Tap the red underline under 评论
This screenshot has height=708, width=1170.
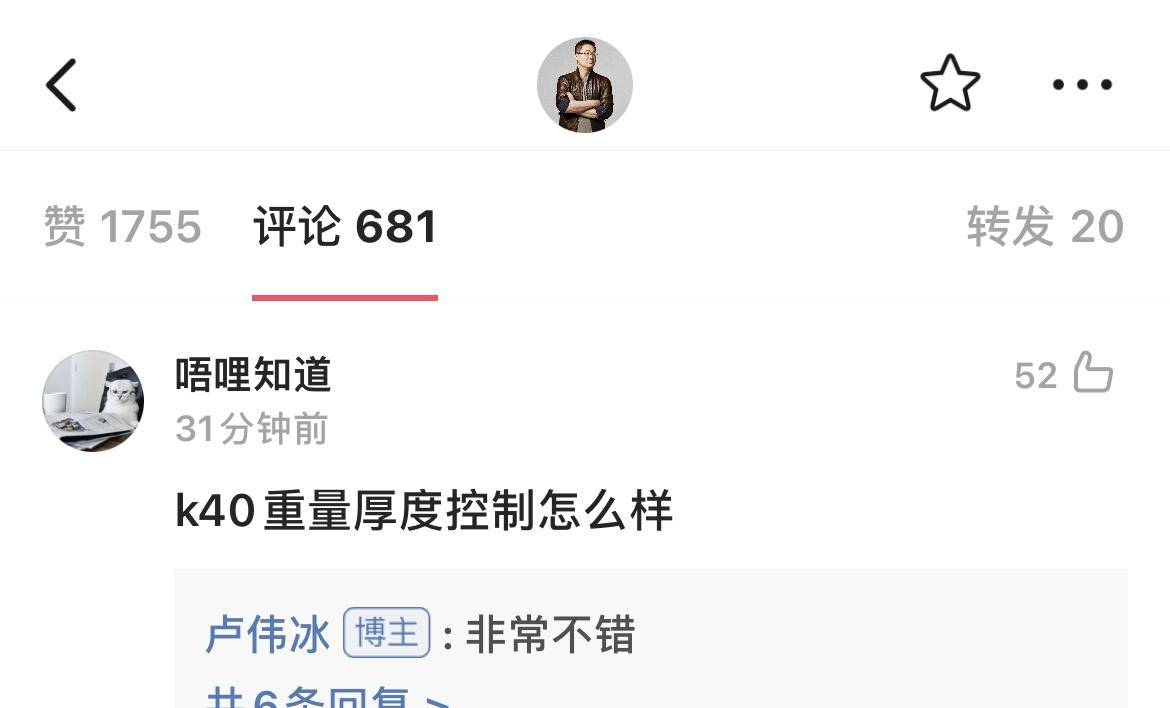click(x=345, y=298)
